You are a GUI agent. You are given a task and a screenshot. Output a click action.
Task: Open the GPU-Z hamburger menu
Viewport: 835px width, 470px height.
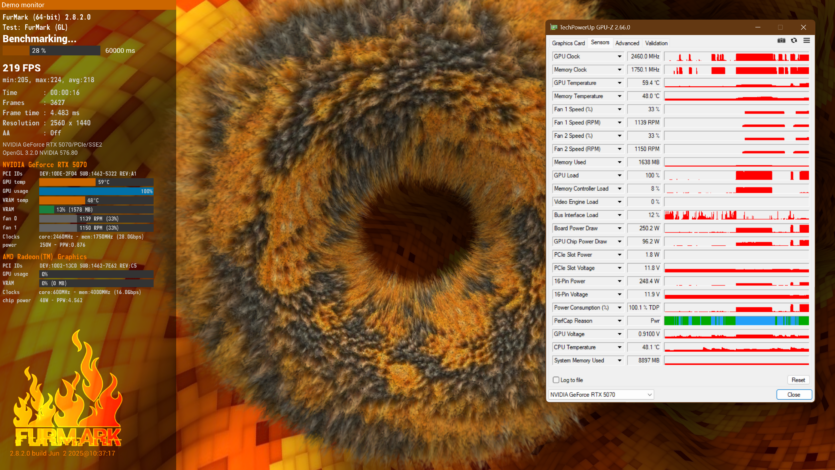[806, 40]
